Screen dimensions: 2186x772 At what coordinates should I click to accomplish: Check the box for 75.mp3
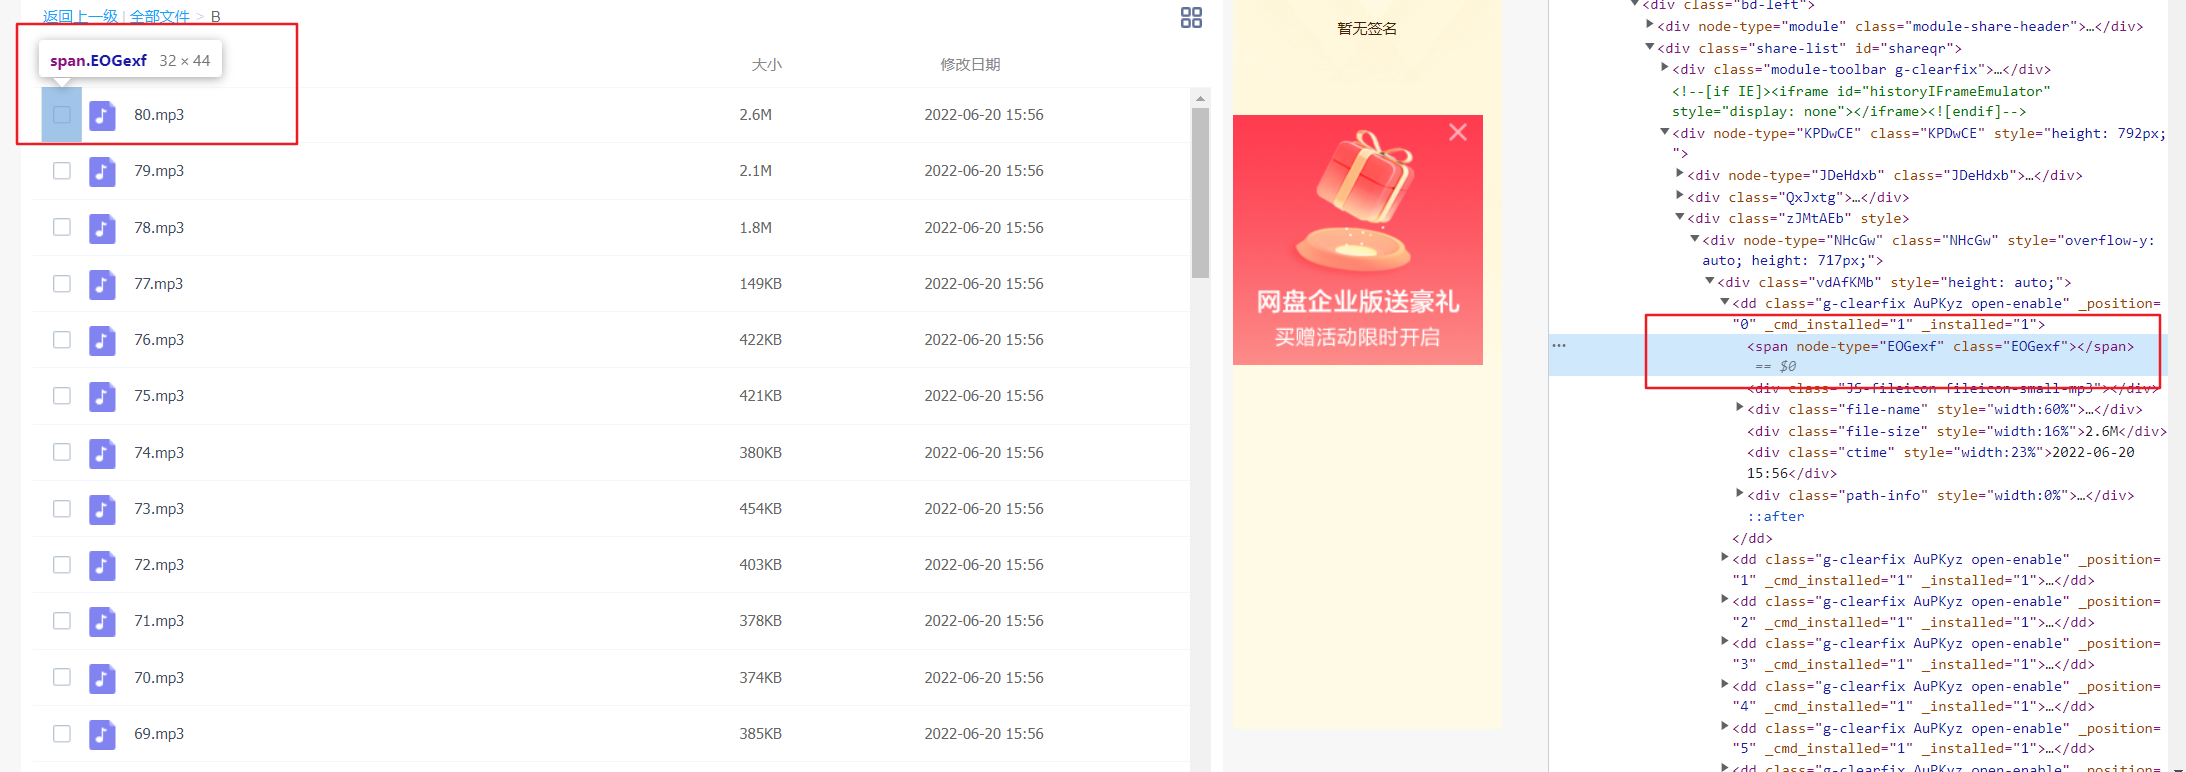[x=62, y=396]
